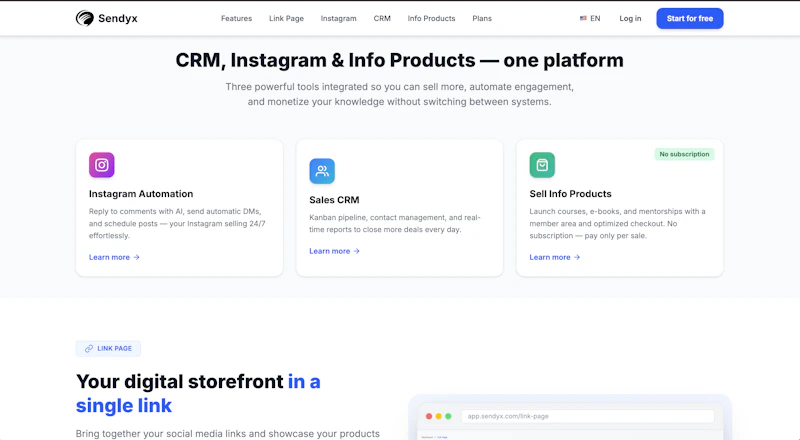Click the No subscription badge
The image size is (800, 440).
pyautogui.click(x=684, y=154)
